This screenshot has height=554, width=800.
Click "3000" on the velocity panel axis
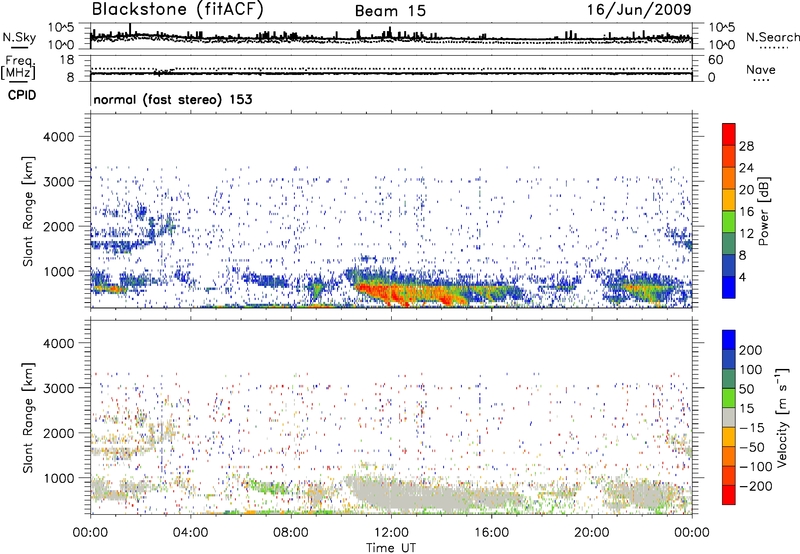(x=59, y=388)
